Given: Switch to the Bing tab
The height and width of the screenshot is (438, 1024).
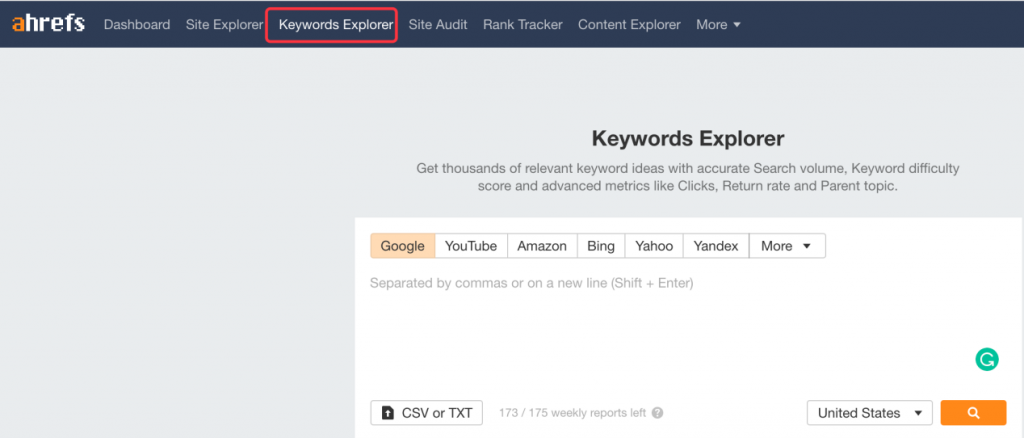Looking at the screenshot, I should coord(601,246).
